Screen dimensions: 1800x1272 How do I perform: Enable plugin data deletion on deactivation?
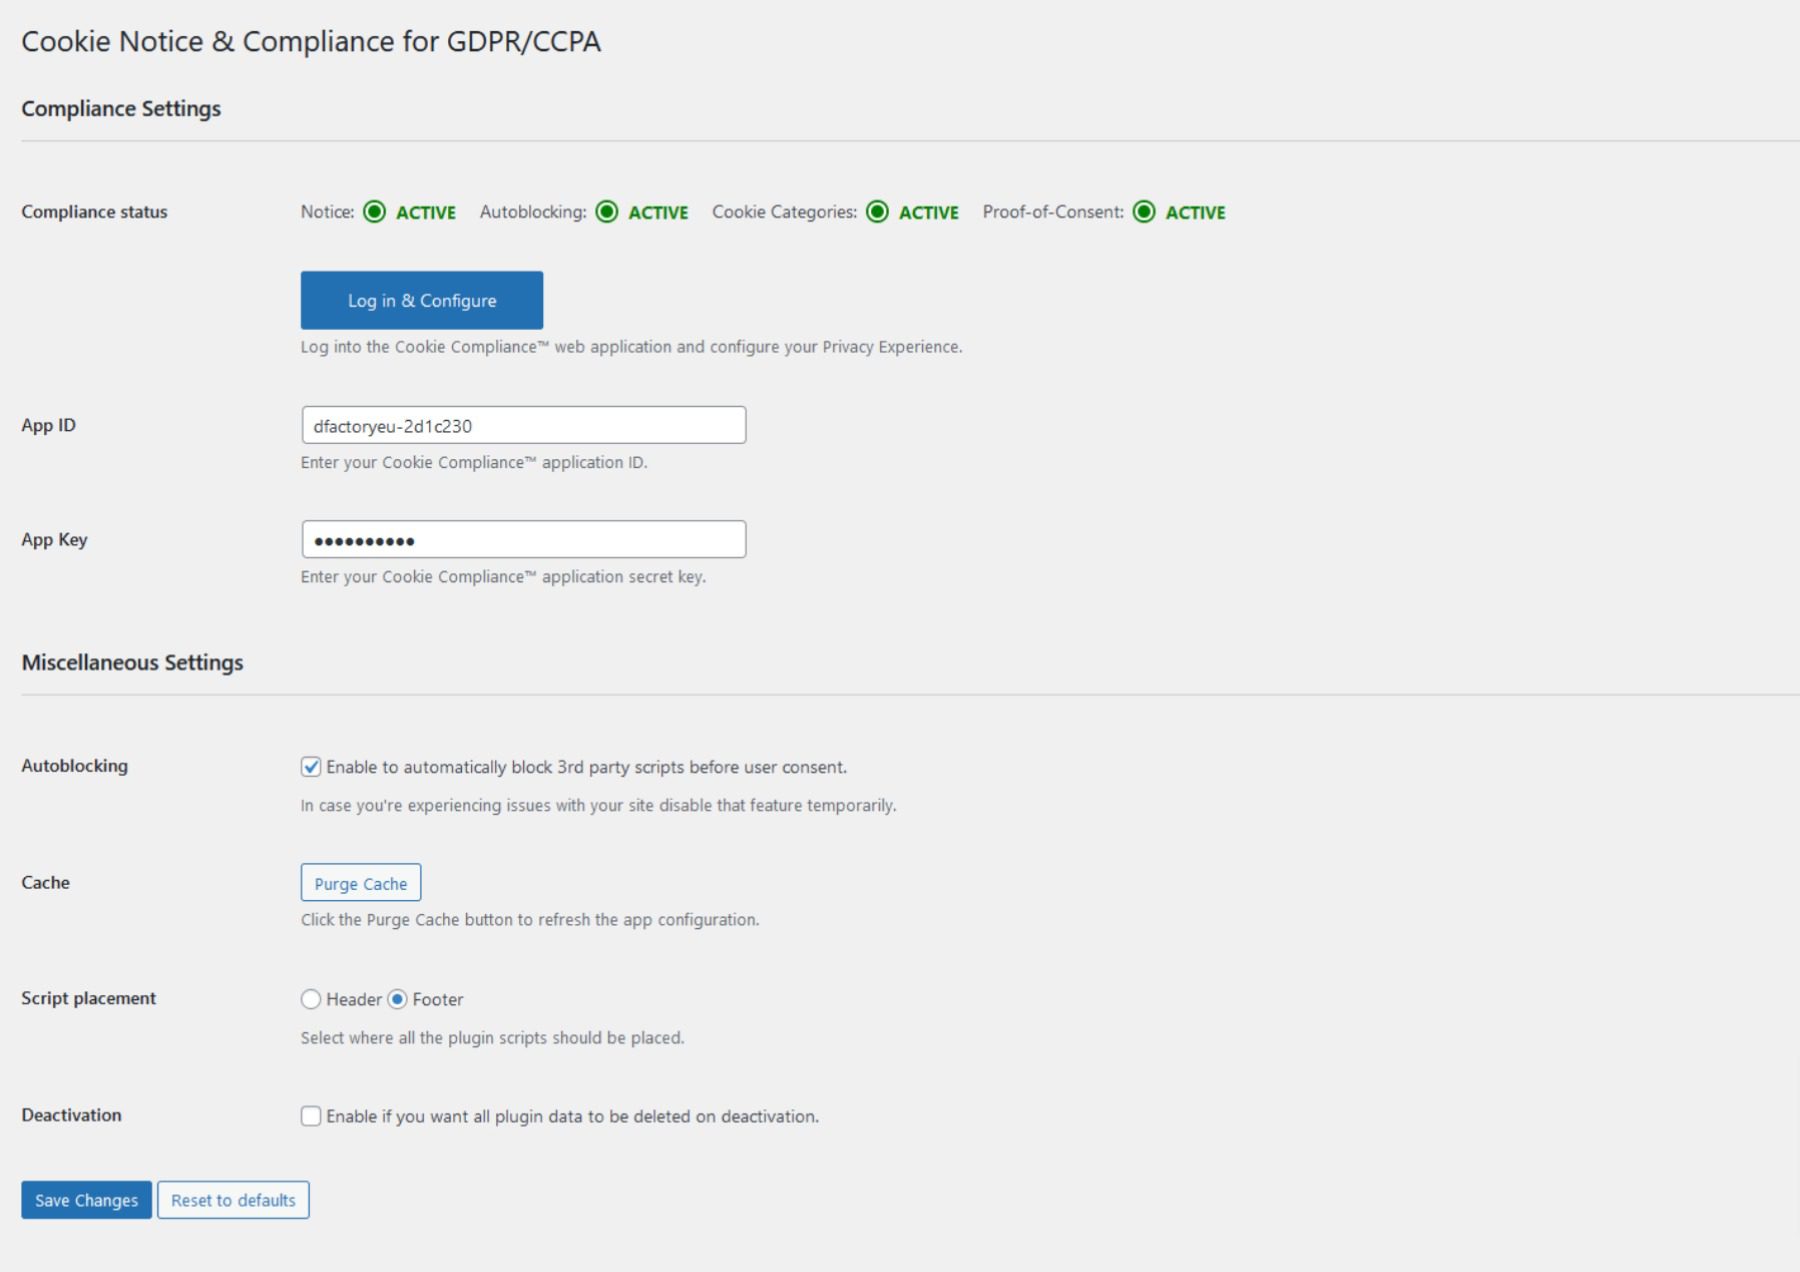(311, 1114)
